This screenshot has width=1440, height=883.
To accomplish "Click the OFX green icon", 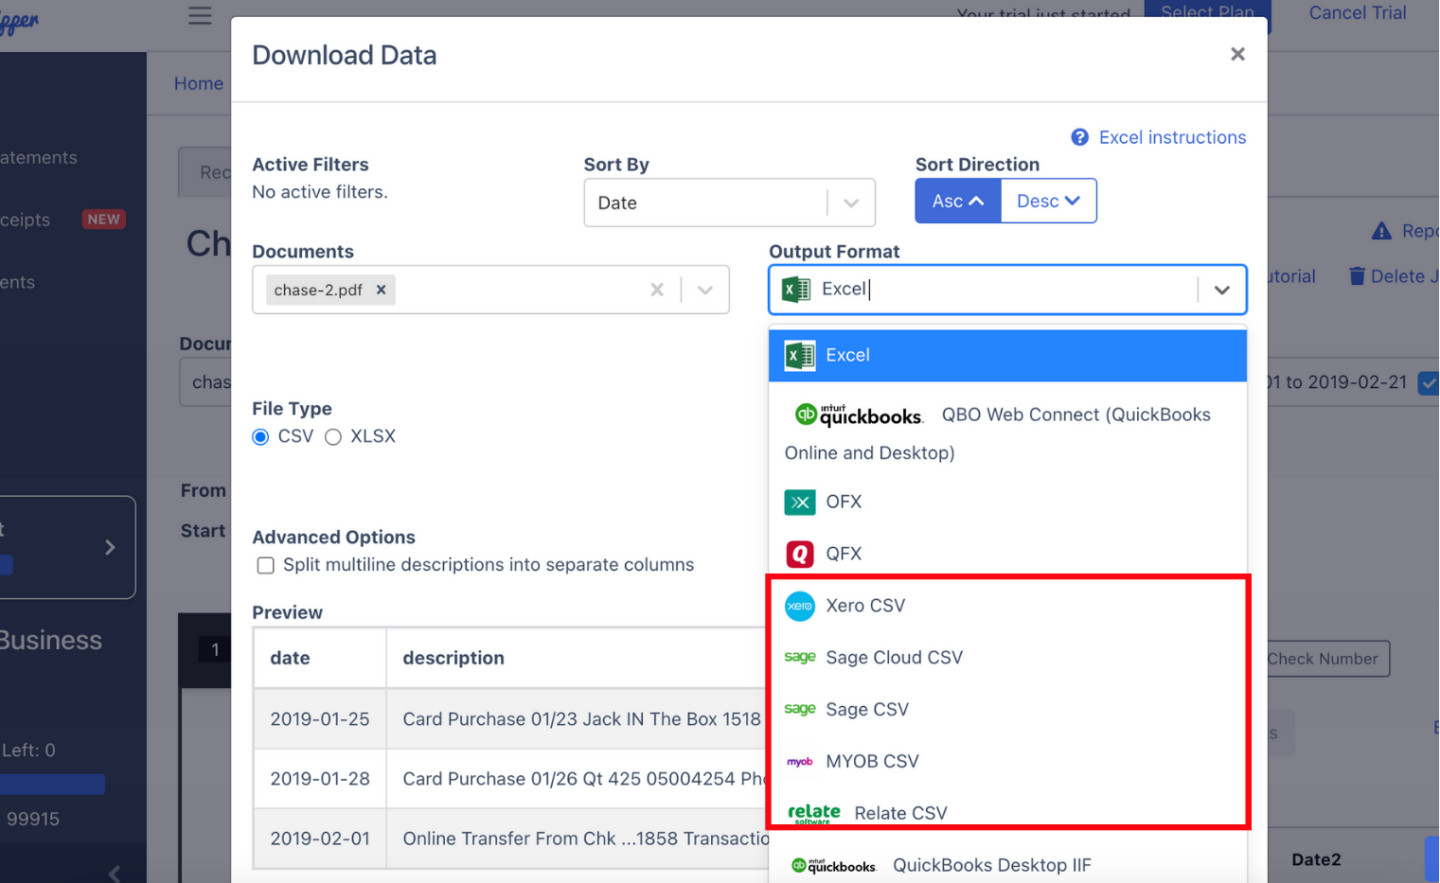I will [800, 502].
